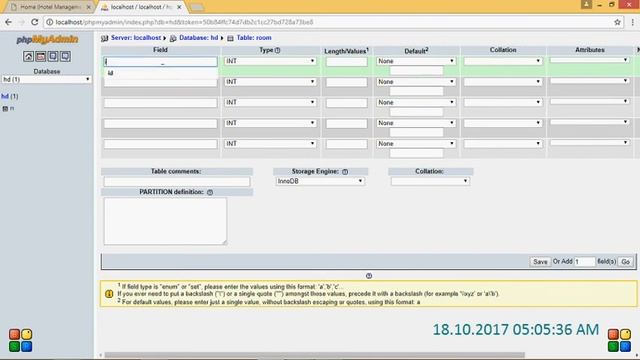View site information icon in address bar
The width and height of the screenshot is (640, 360).
click(x=49, y=22)
